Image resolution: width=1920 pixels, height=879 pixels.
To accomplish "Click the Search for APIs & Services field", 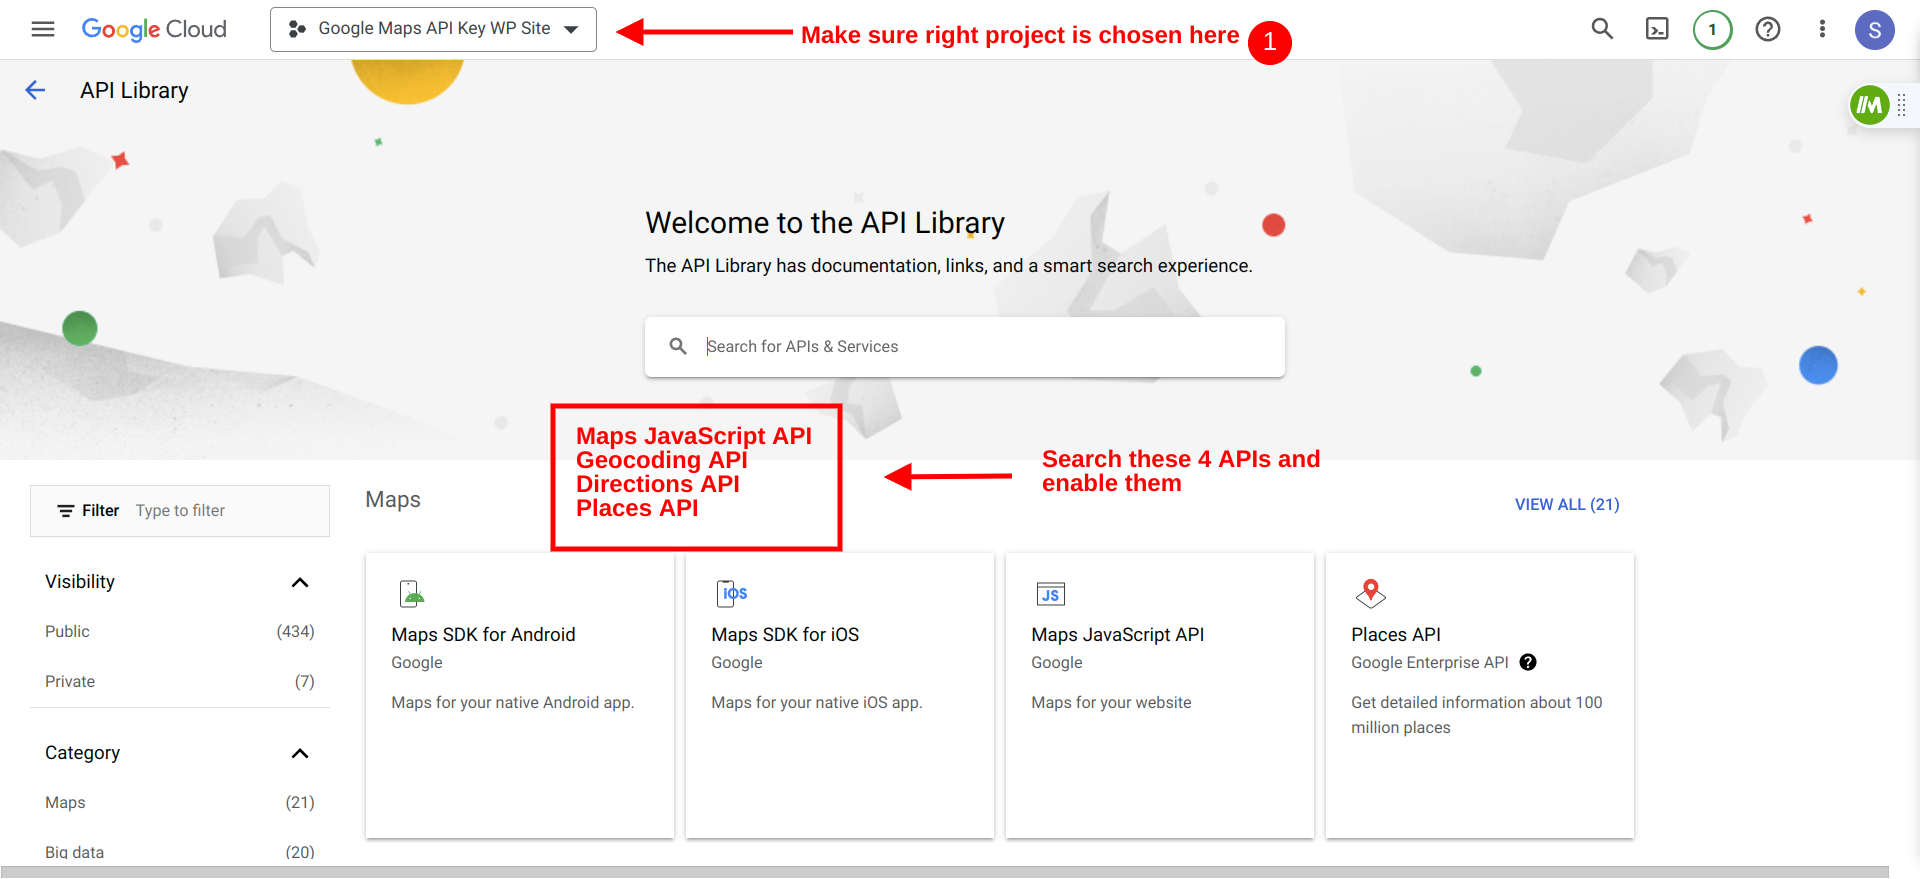I will (965, 347).
